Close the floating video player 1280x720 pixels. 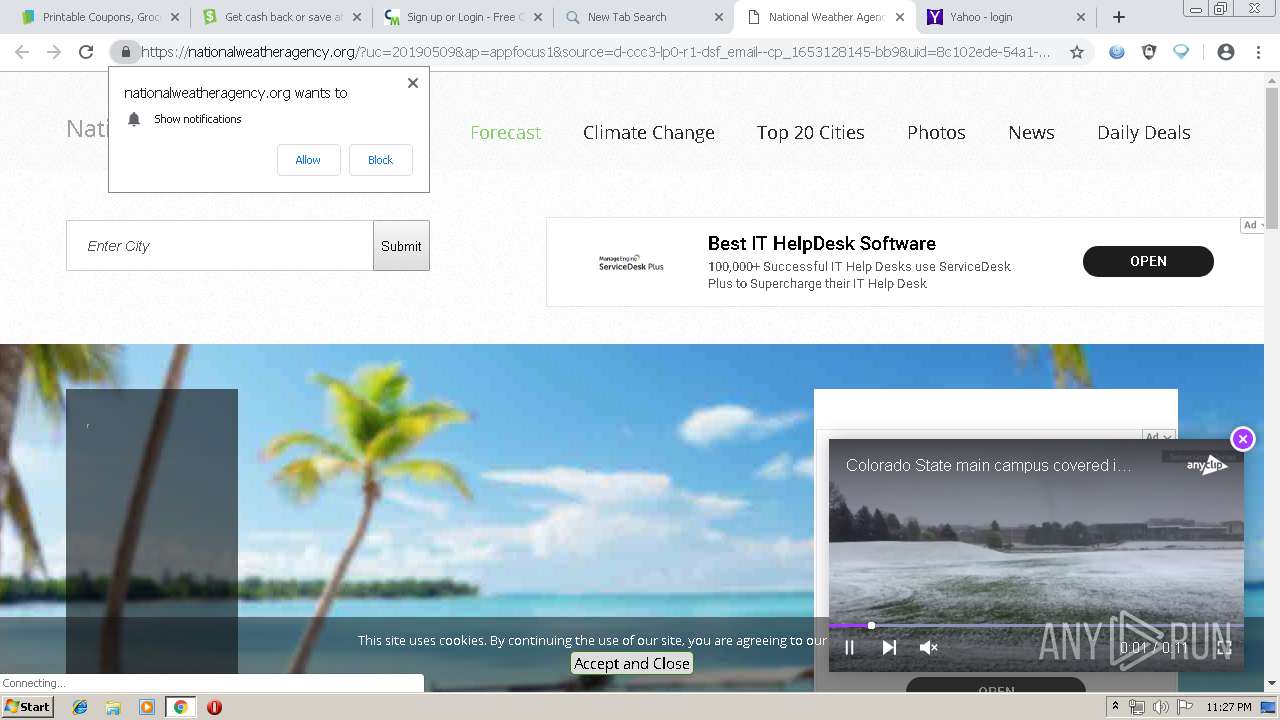pyautogui.click(x=1243, y=439)
